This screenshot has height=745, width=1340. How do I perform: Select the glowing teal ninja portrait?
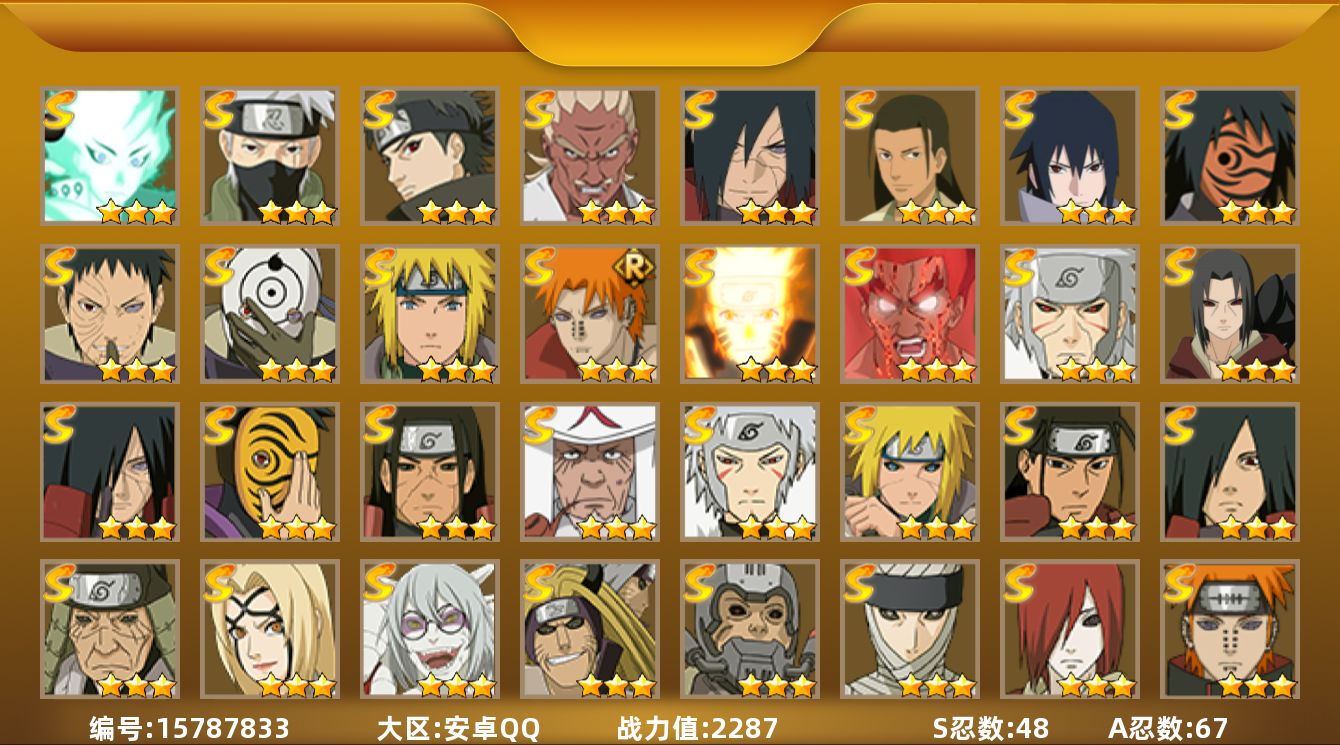click(109, 155)
